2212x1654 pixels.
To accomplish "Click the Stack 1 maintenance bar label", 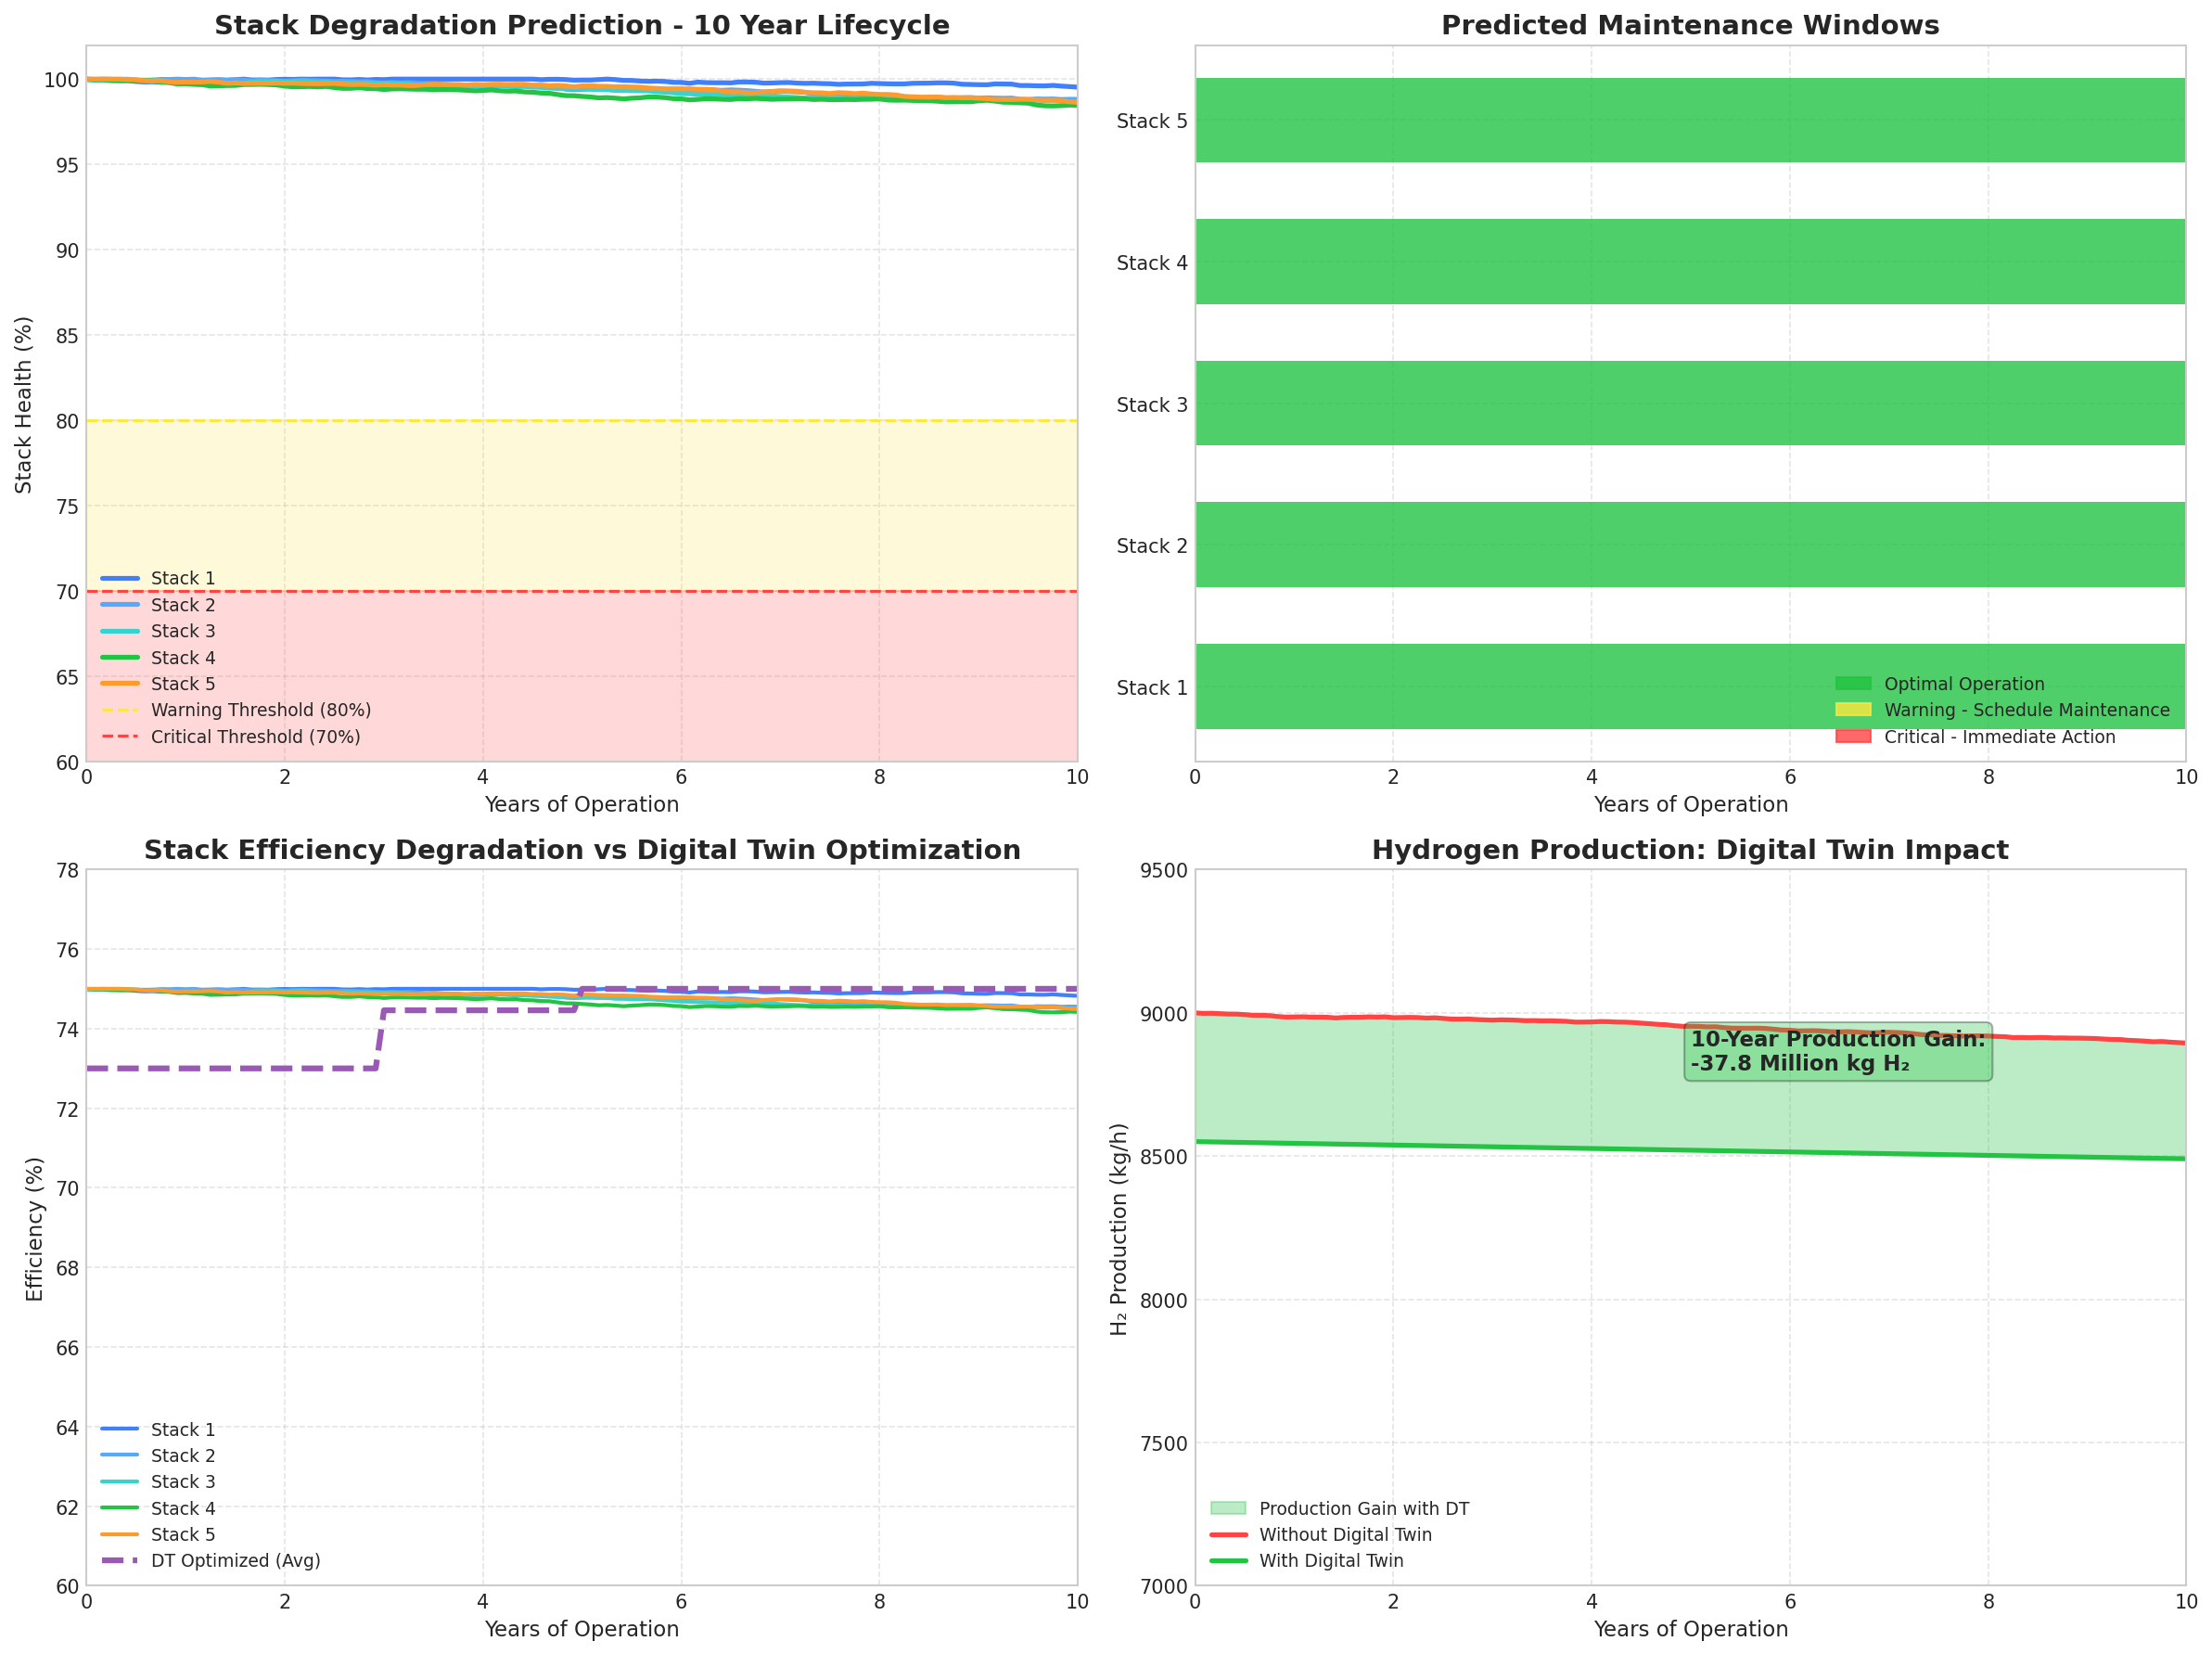I will 1150,688.
